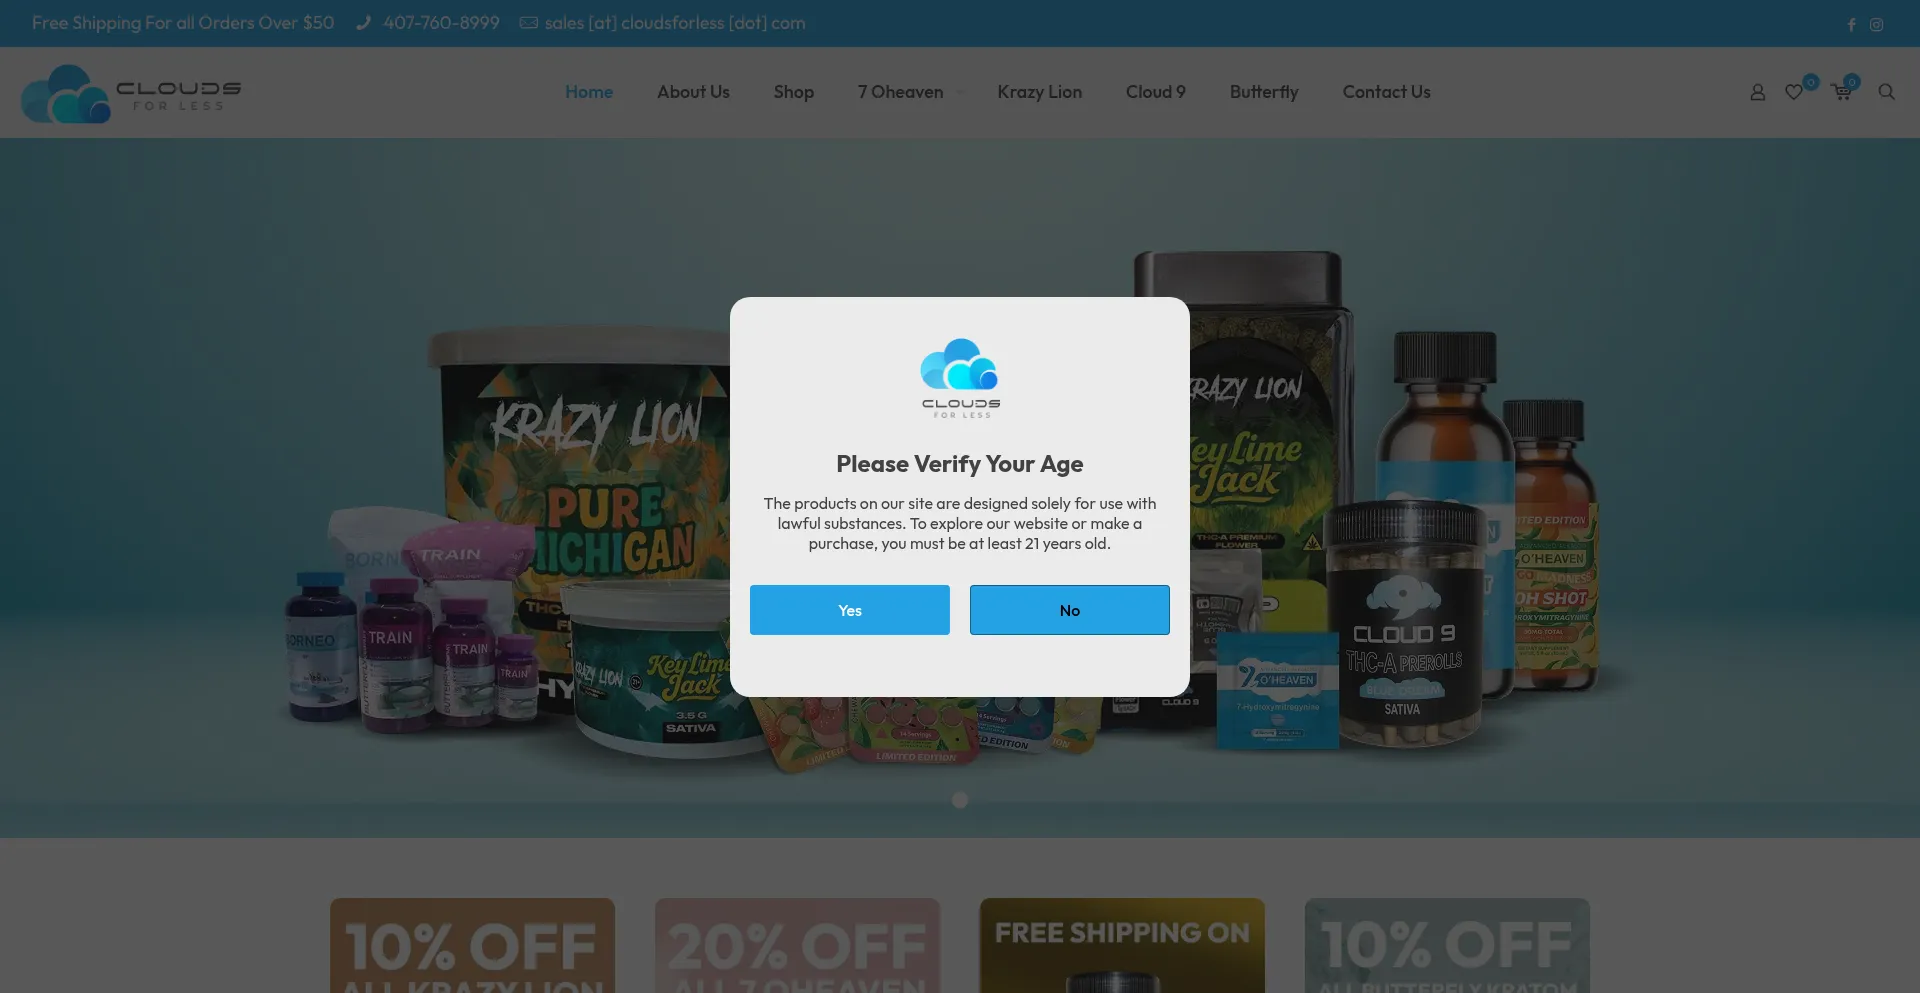Image resolution: width=1920 pixels, height=993 pixels.
Task: Select the Butterfly menu item
Action: pyautogui.click(x=1264, y=92)
